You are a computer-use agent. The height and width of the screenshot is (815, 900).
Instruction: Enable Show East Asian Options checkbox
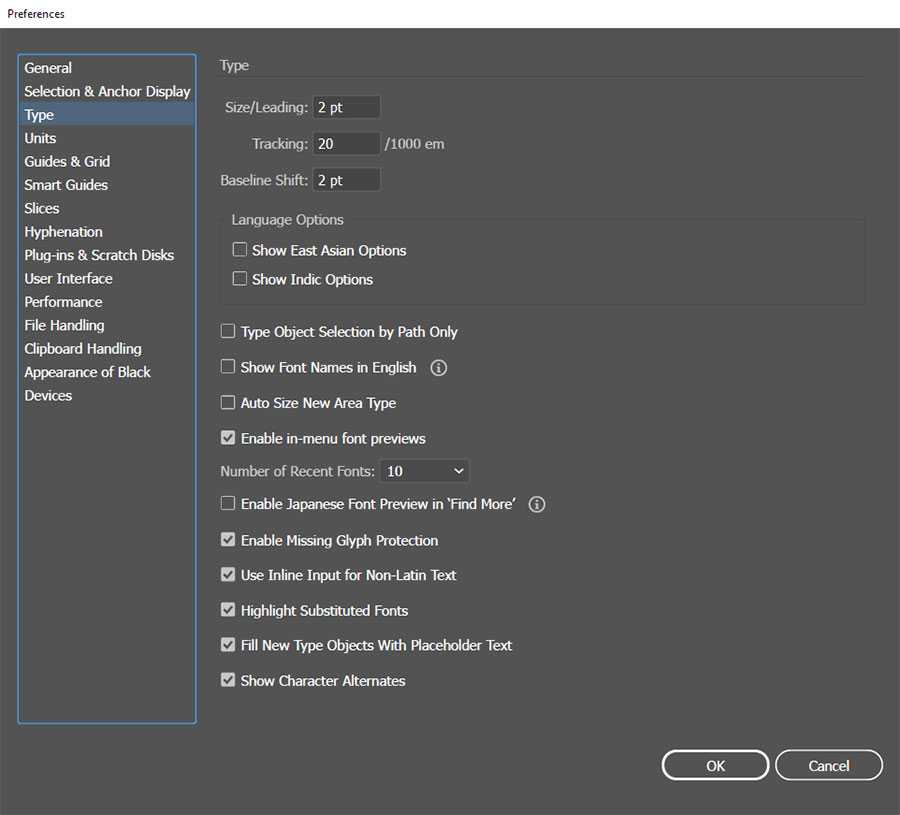[240, 250]
